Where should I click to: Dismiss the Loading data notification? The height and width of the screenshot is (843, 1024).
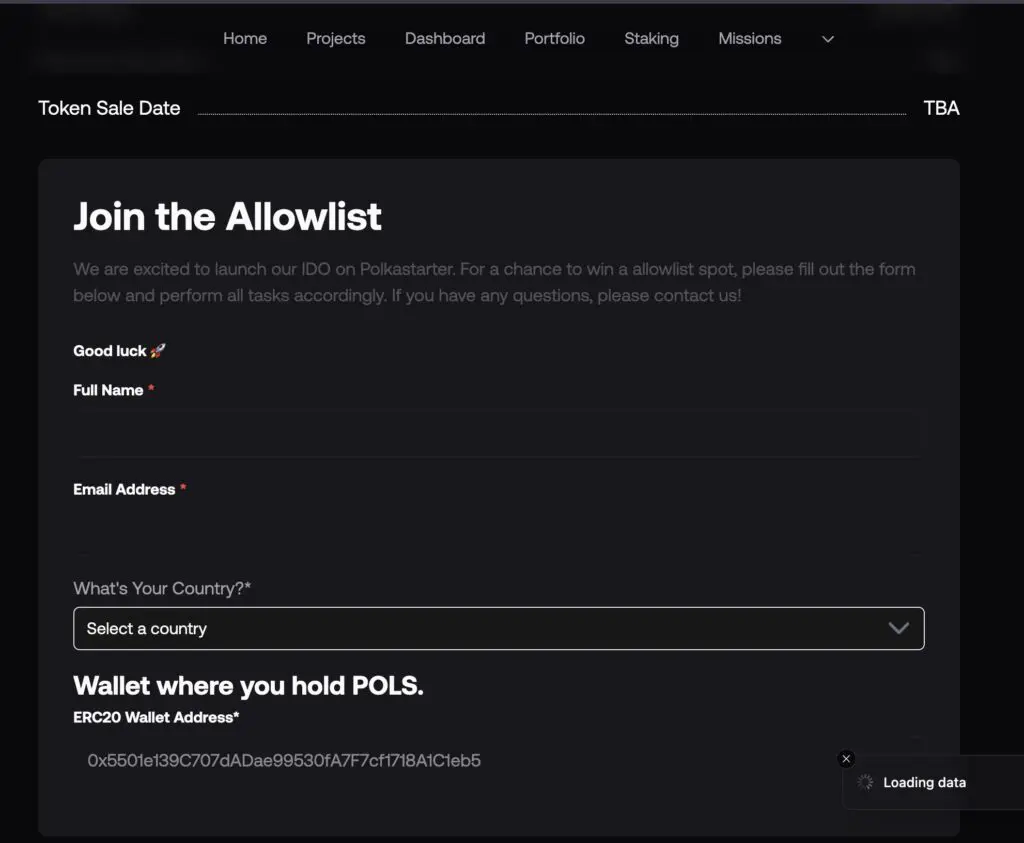(x=846, y=759)
